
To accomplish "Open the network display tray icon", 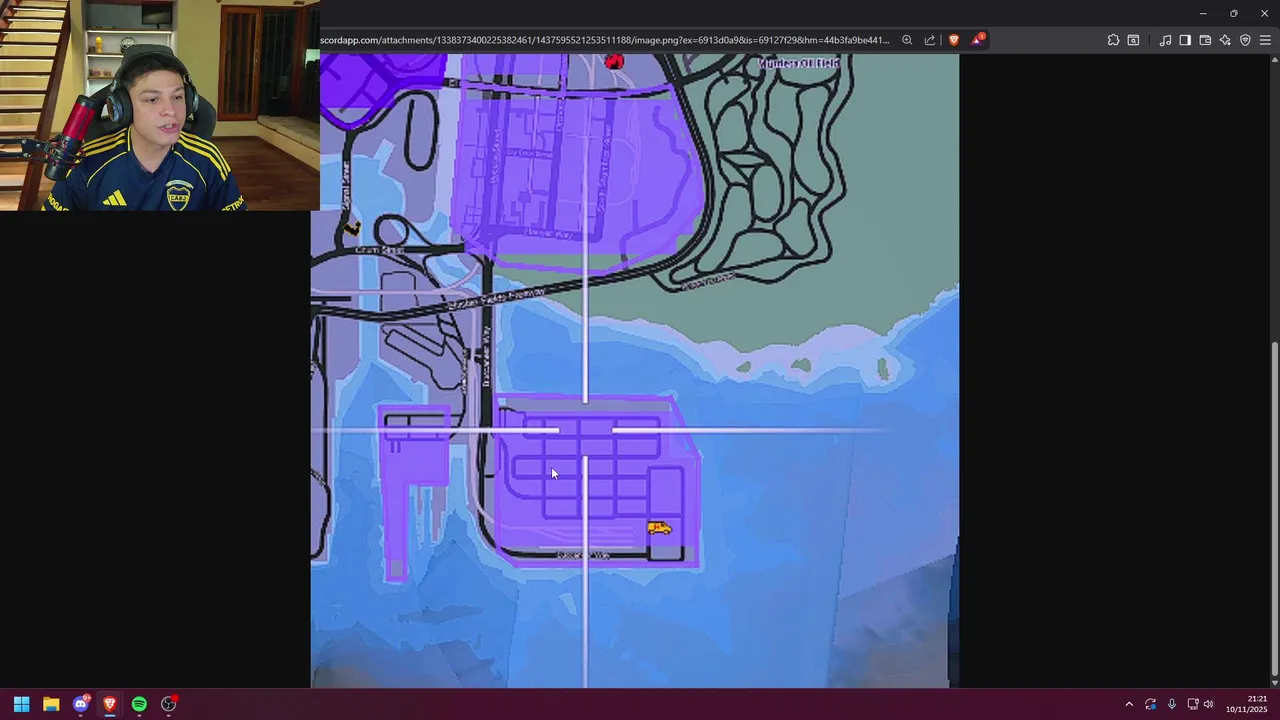I will [x=1192, y=704].
